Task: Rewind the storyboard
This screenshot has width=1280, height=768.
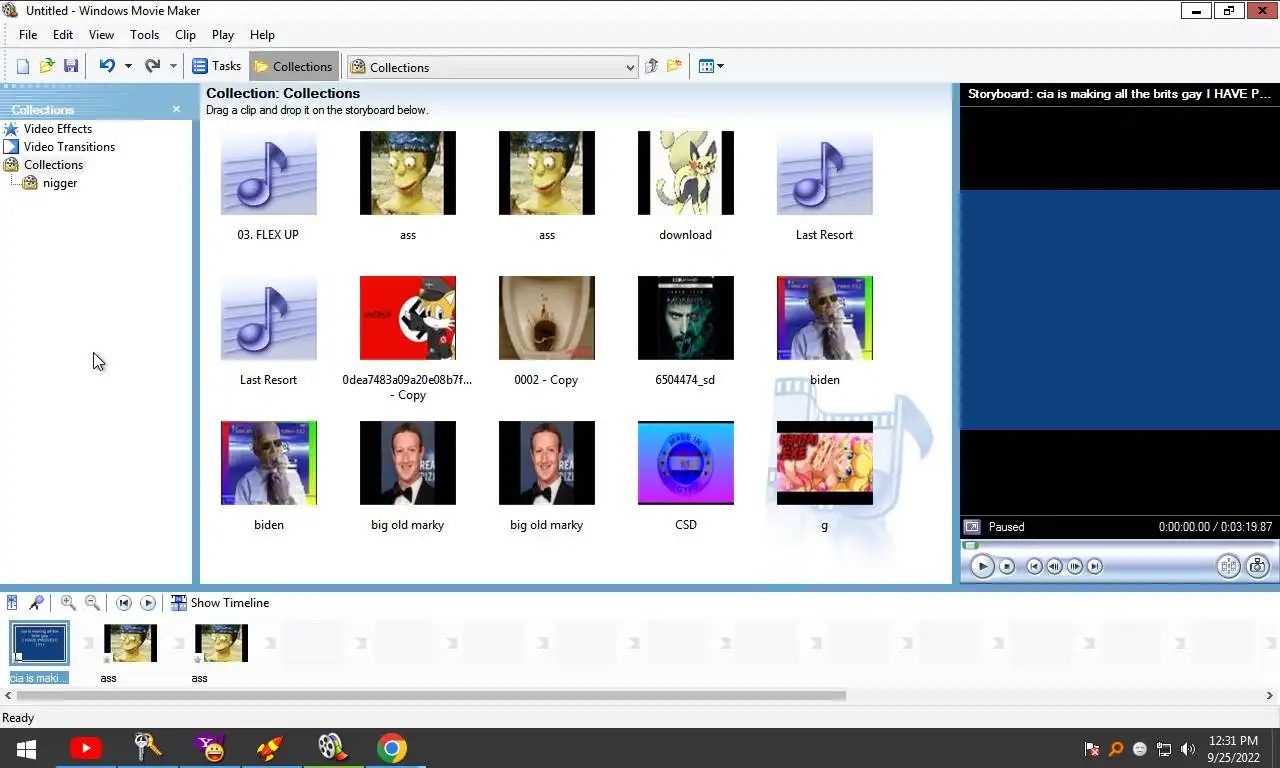Action: (x=124, y=603)
